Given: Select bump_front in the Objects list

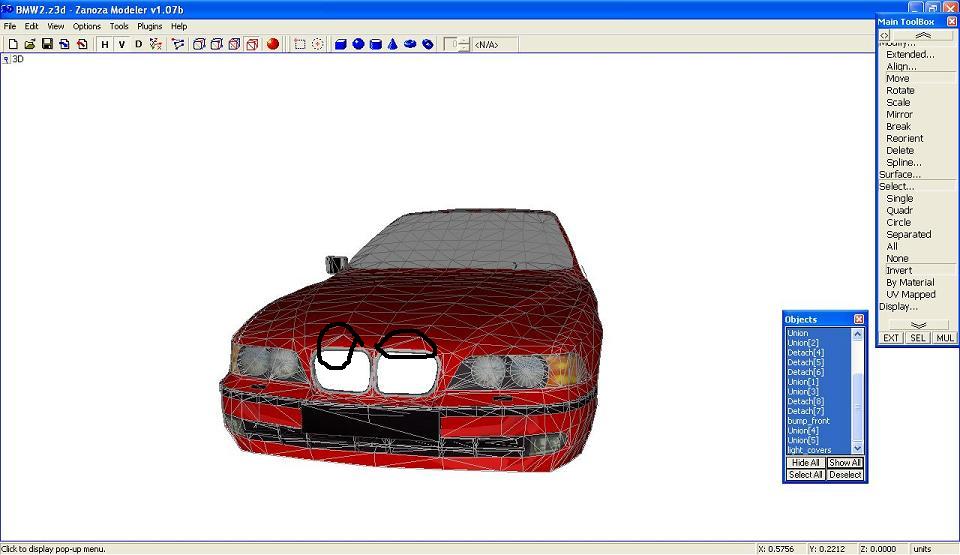Looking at the screenshot, I should pyautogui.click(x=808, y=421).
